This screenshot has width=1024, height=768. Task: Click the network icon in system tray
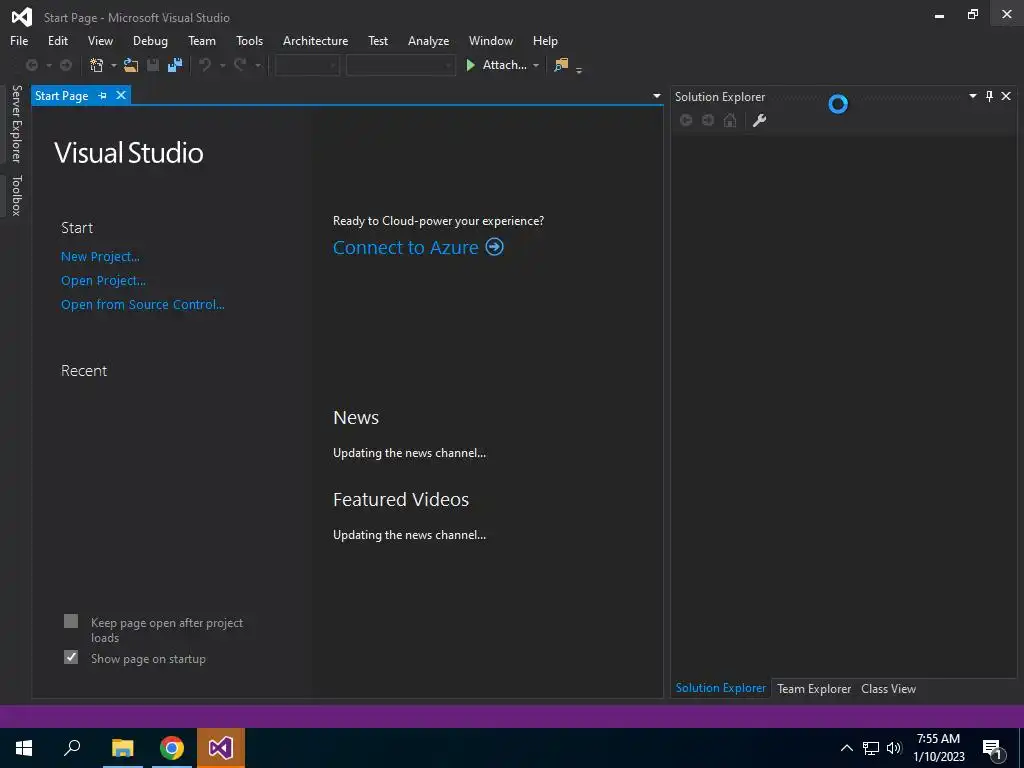tap(871, 748)
